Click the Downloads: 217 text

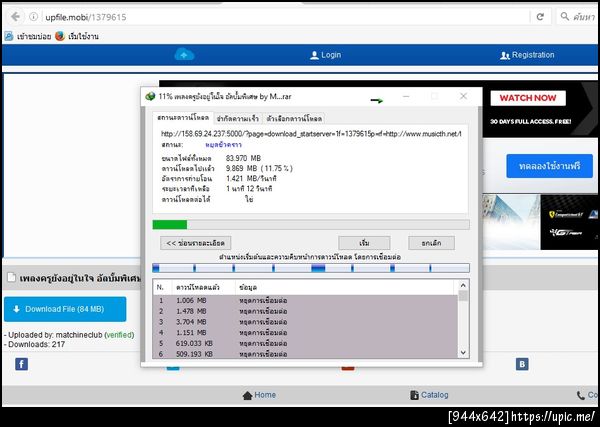(x=34, y=344)
